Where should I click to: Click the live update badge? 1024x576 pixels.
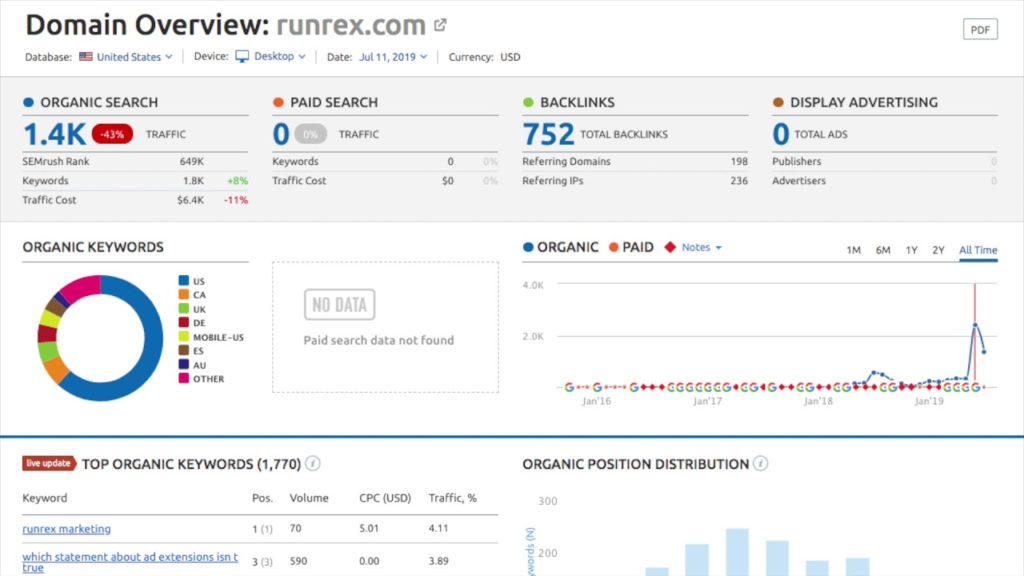pos(49,464)
